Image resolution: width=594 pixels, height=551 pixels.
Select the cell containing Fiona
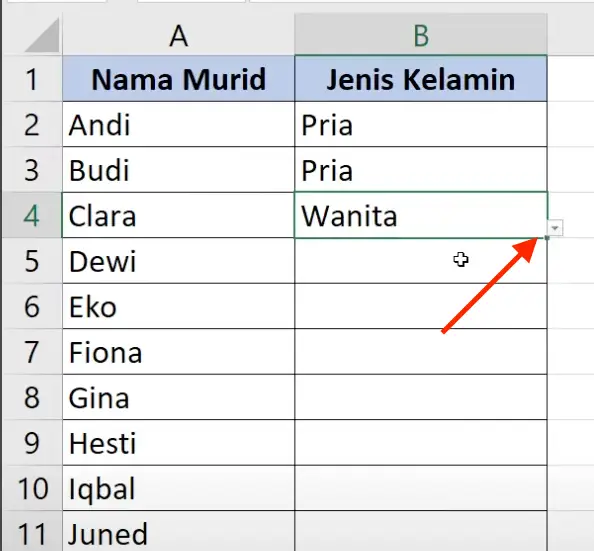pyautogui.click(x=178, y=352)
